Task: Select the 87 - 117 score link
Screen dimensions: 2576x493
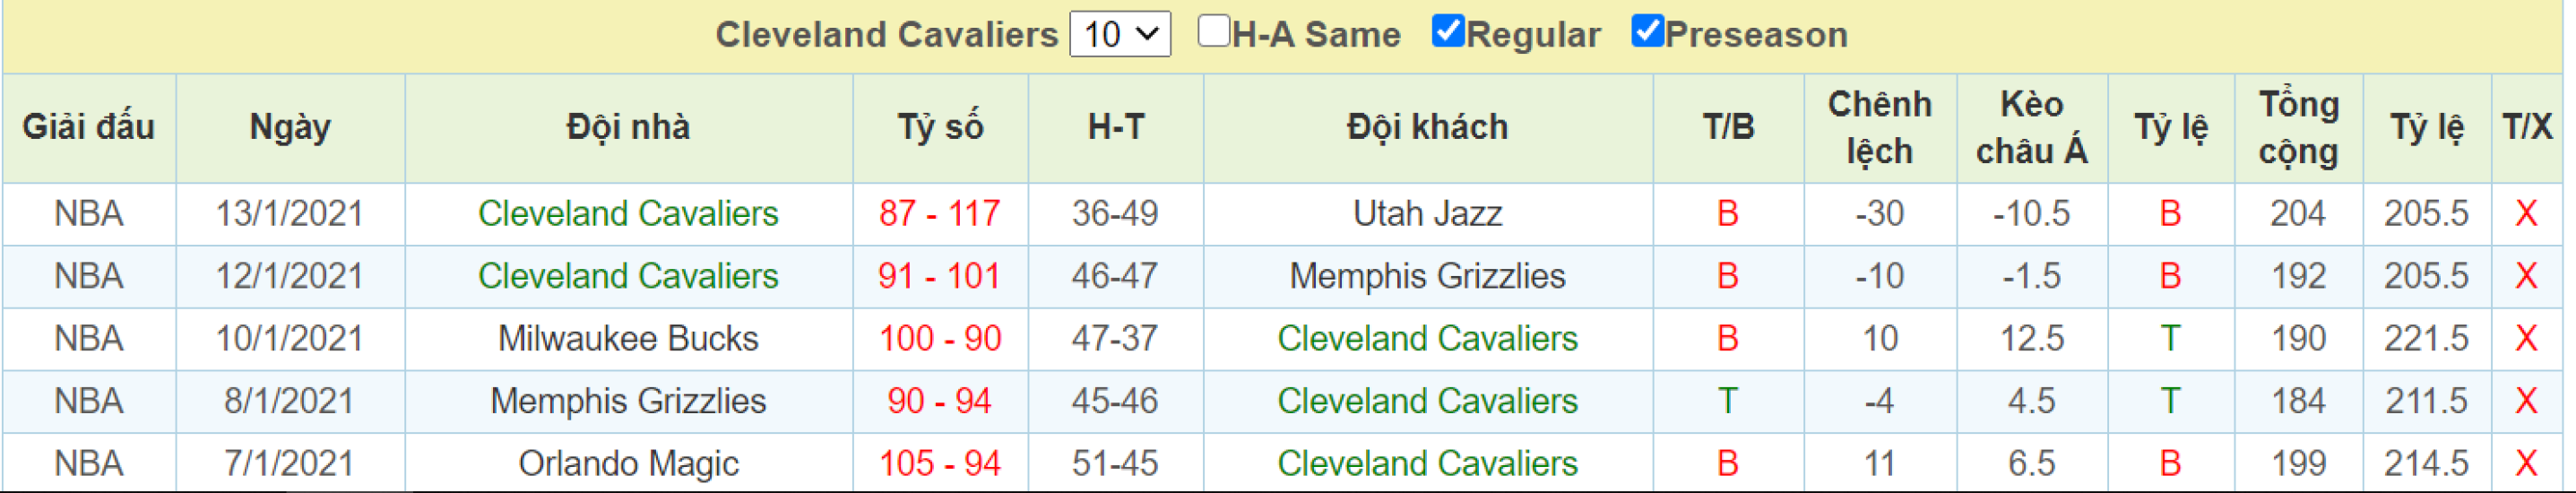Action: click(939, 213)
